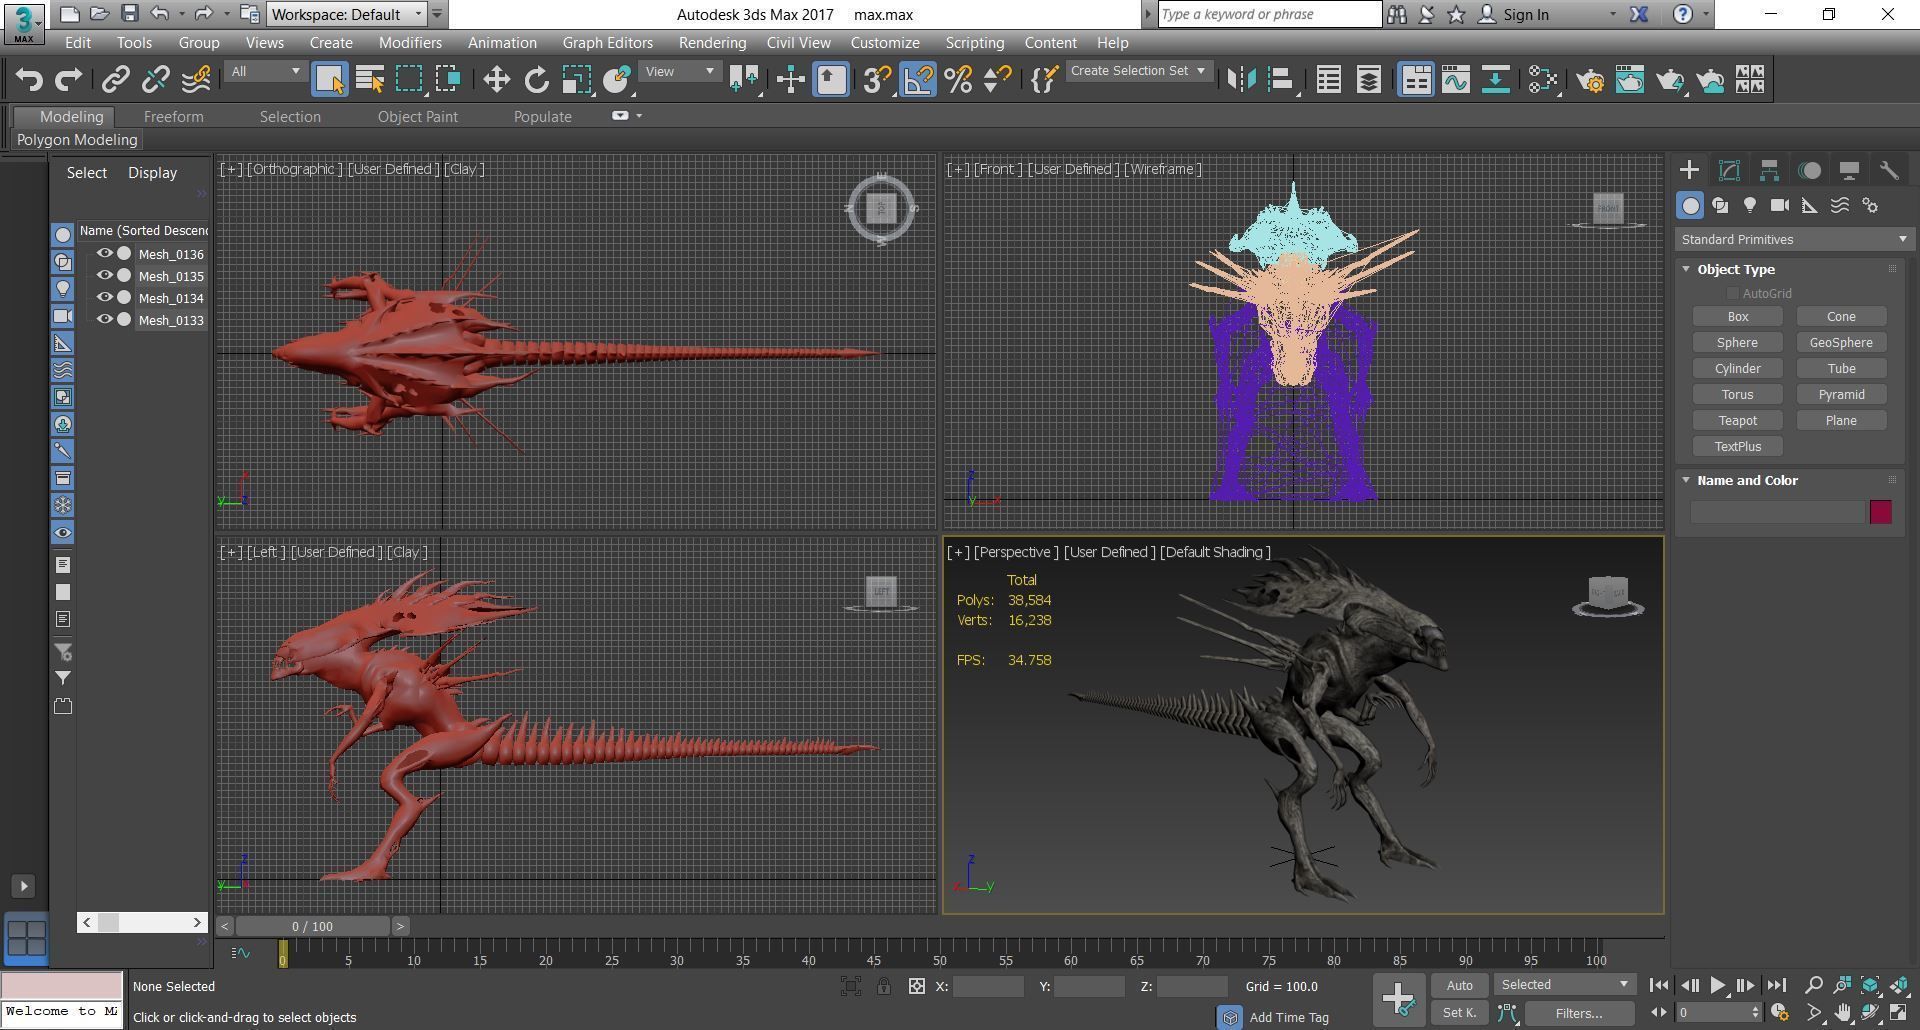Open Key Filters dialog button

[x=1579, y=1013]
